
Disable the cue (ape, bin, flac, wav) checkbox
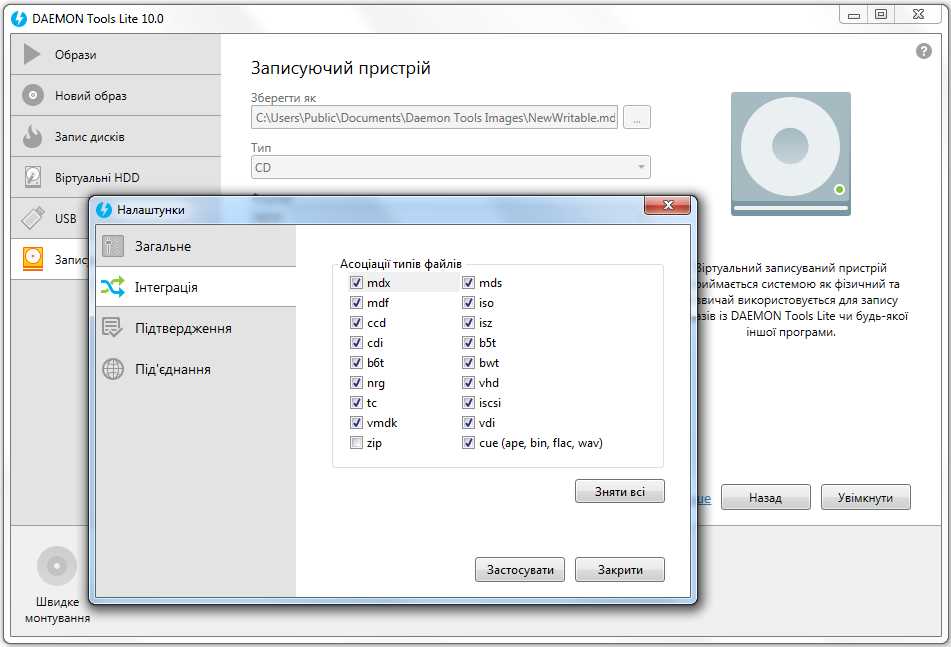coord(468,443)
